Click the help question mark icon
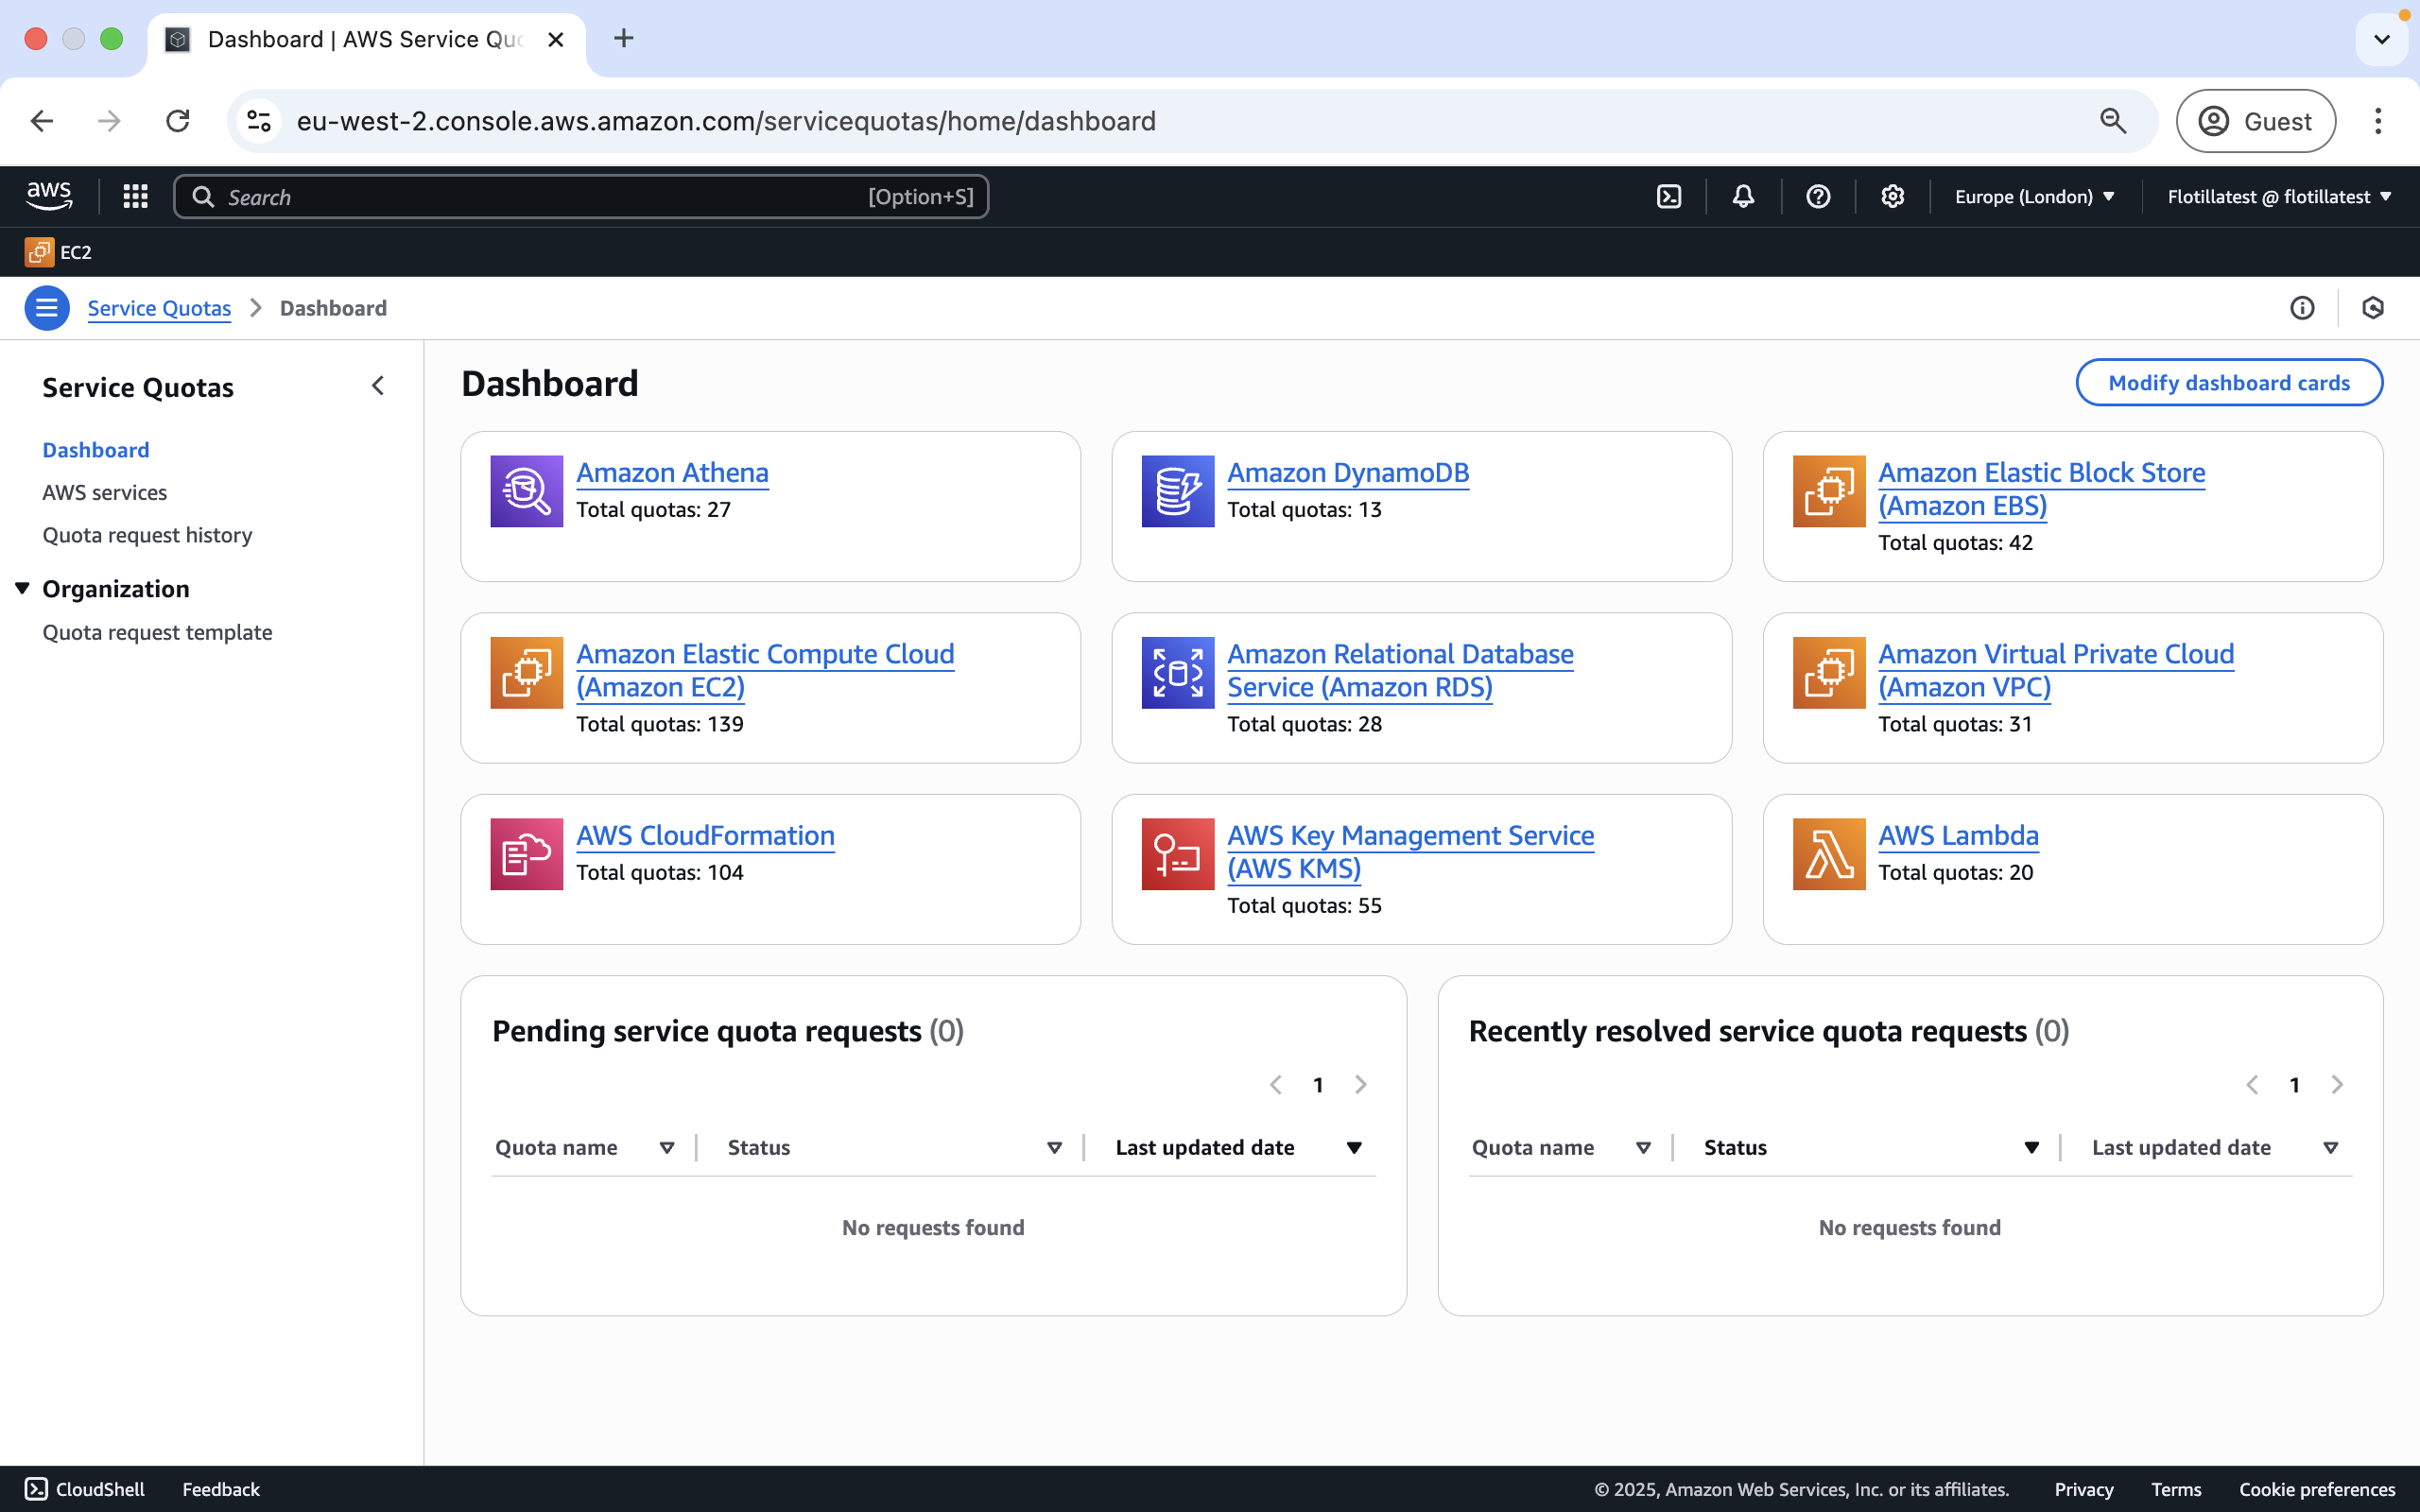Screen dimensions: 2420x1512 tap(1818, 197)
